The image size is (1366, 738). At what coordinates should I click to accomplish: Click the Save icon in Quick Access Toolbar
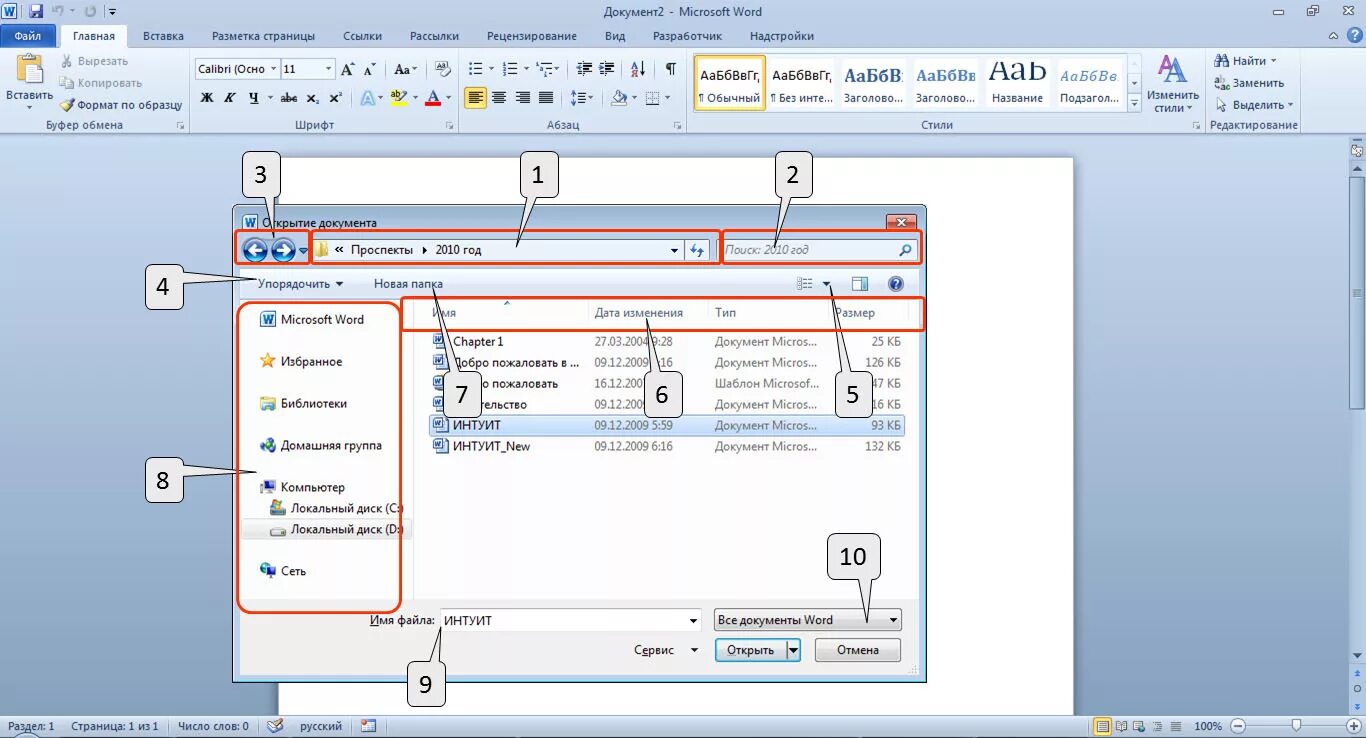coord(36,12)
